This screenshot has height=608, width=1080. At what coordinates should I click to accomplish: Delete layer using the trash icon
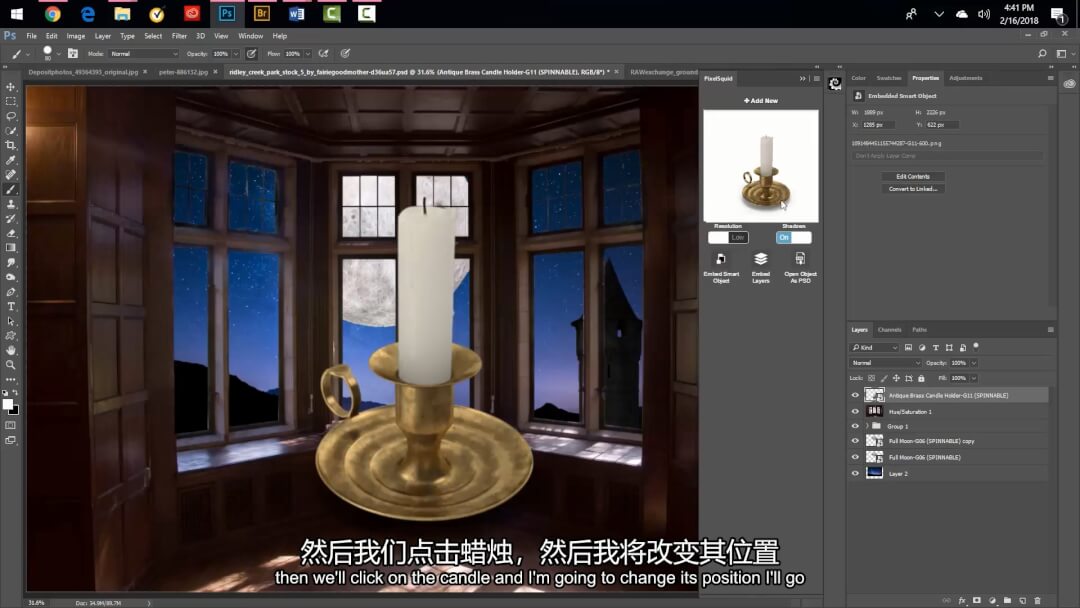click(x=1037, y=601)
